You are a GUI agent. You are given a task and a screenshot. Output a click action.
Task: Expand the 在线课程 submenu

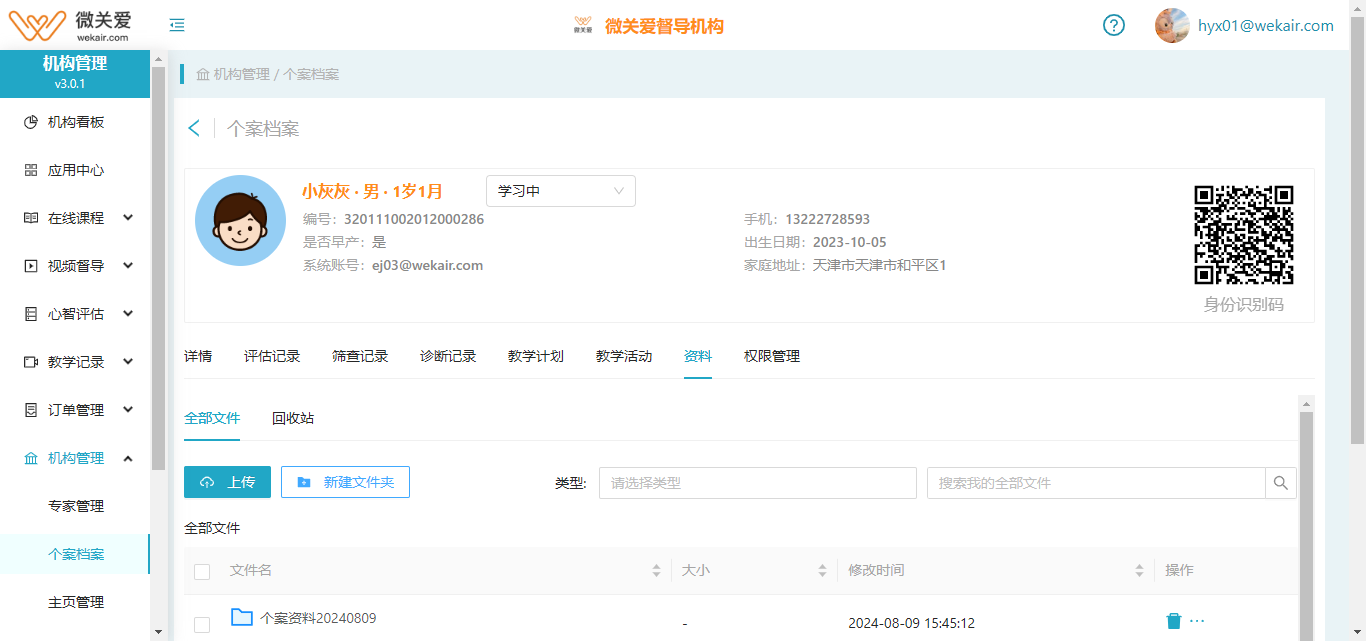point(128,217)
